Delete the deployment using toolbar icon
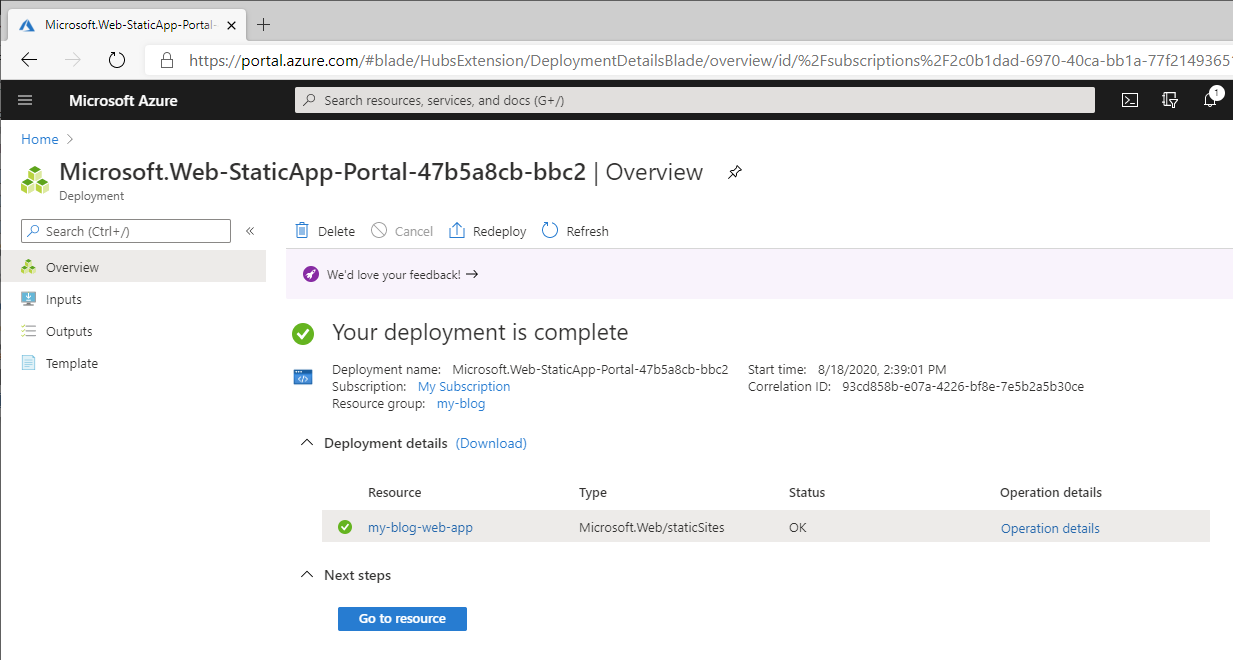 (x=324, y=230)
